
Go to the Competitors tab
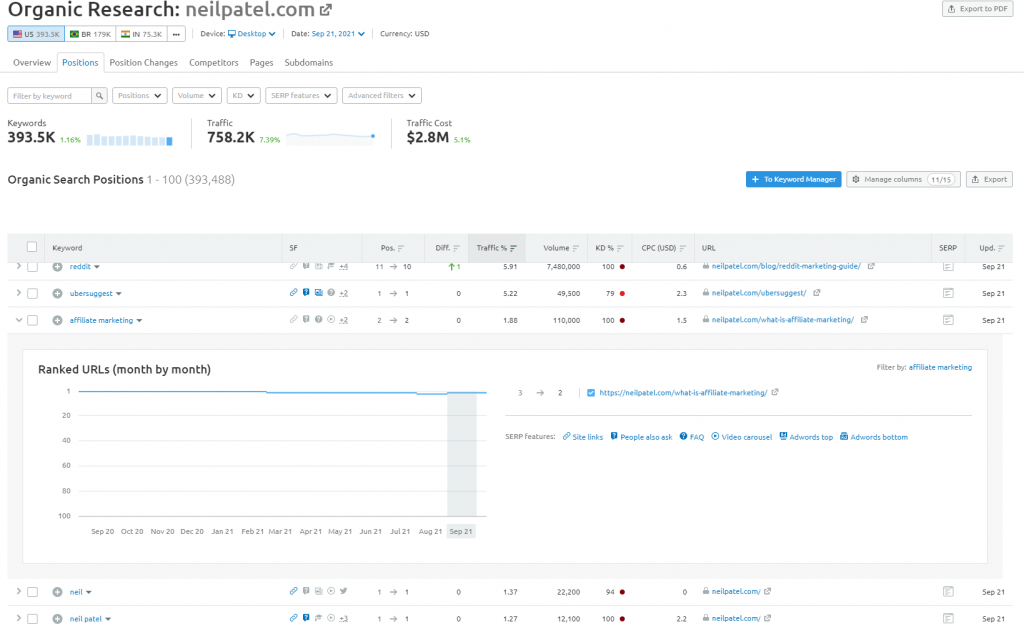tap(214, 63)
